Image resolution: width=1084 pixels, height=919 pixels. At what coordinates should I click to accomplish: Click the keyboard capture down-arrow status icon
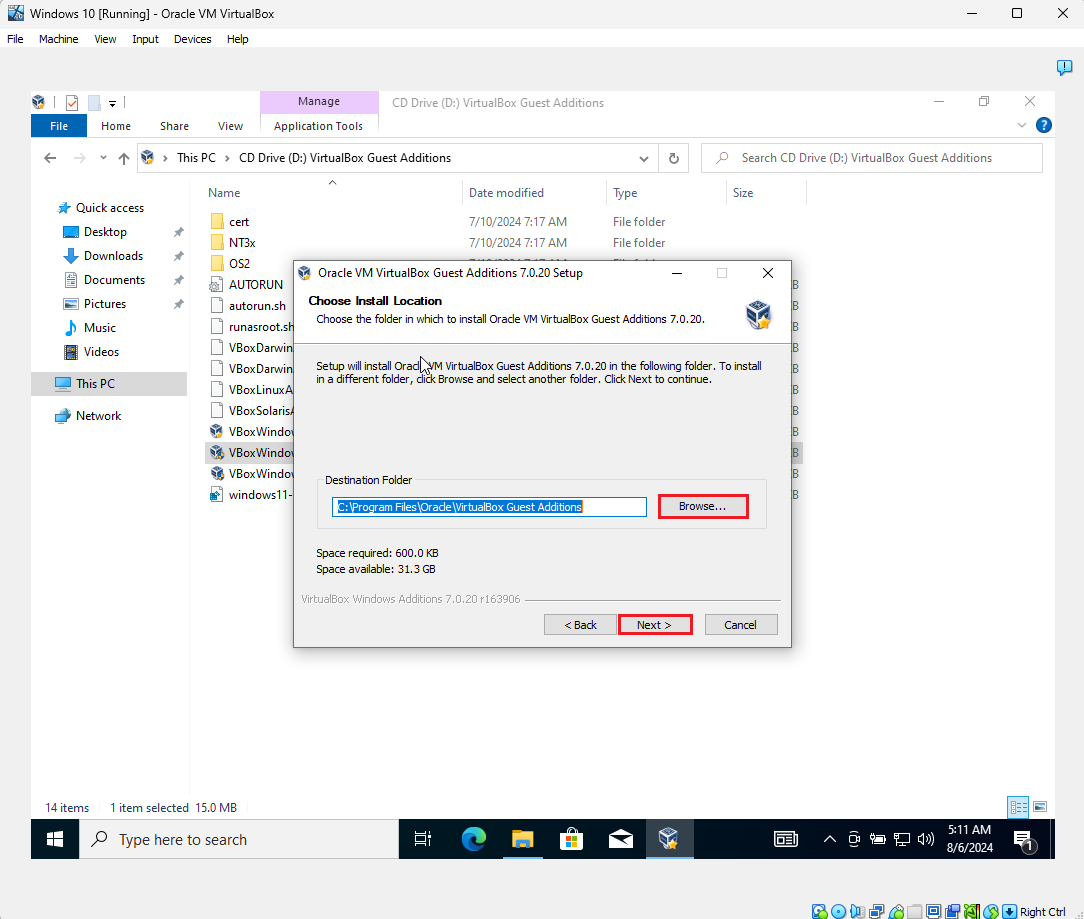tap(1010, 911)
